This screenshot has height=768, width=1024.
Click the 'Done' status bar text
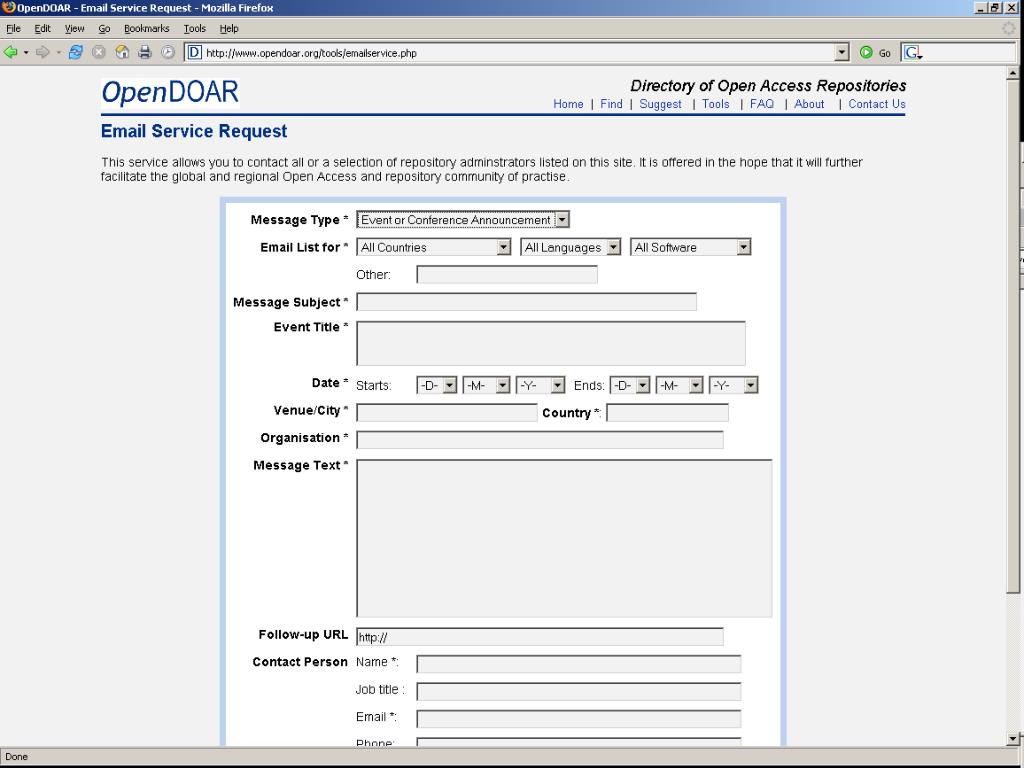point(16,757)
